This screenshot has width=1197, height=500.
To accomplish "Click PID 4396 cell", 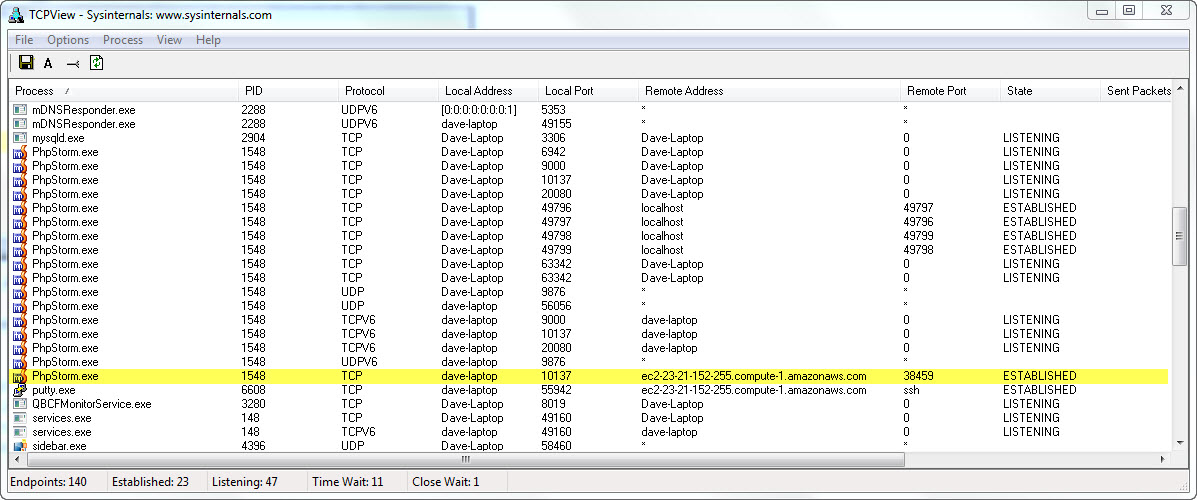I will tap(253, 446).
